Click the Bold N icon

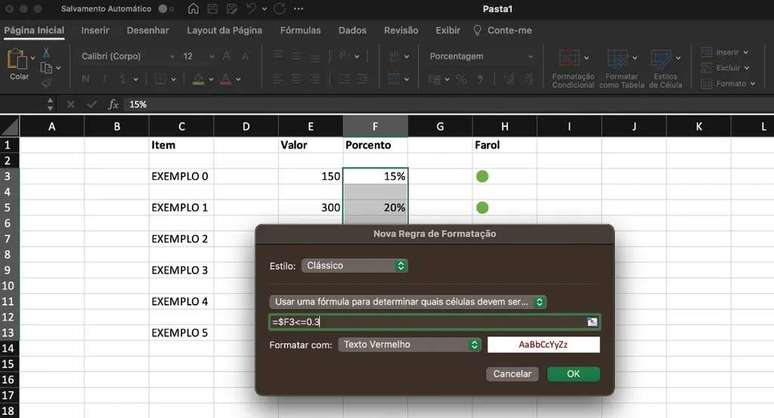coord(86,78)
